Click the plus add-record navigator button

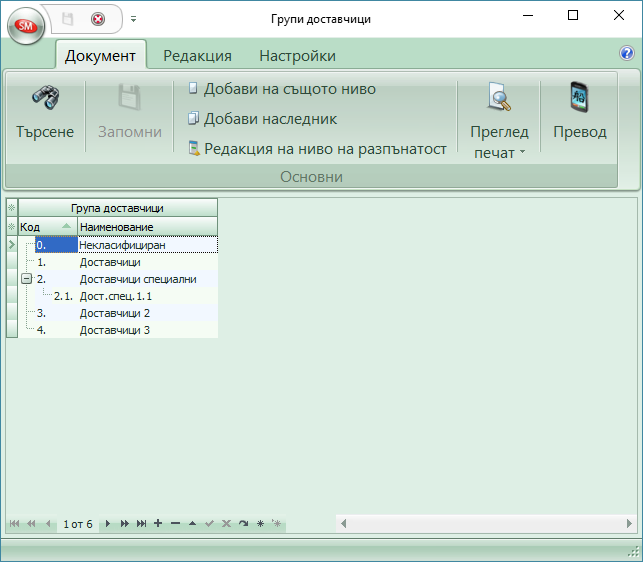pyautogui.click(x=158, y=523)
